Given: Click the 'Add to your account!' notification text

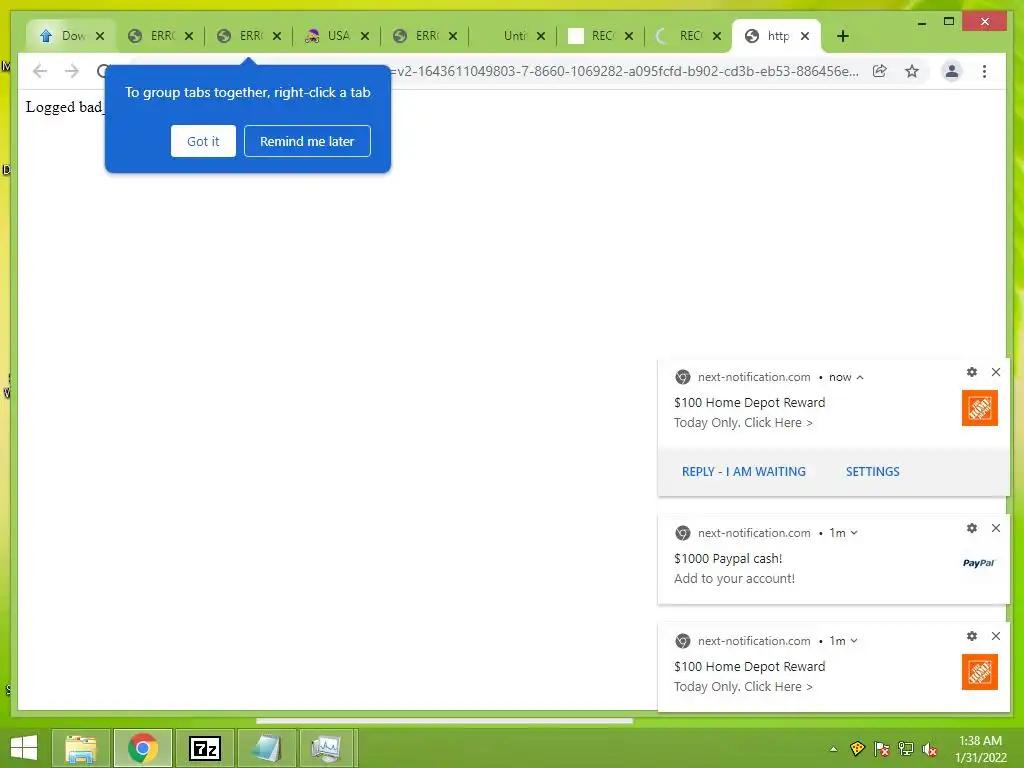Looking at the screenshot, I should tap(734, 579).
